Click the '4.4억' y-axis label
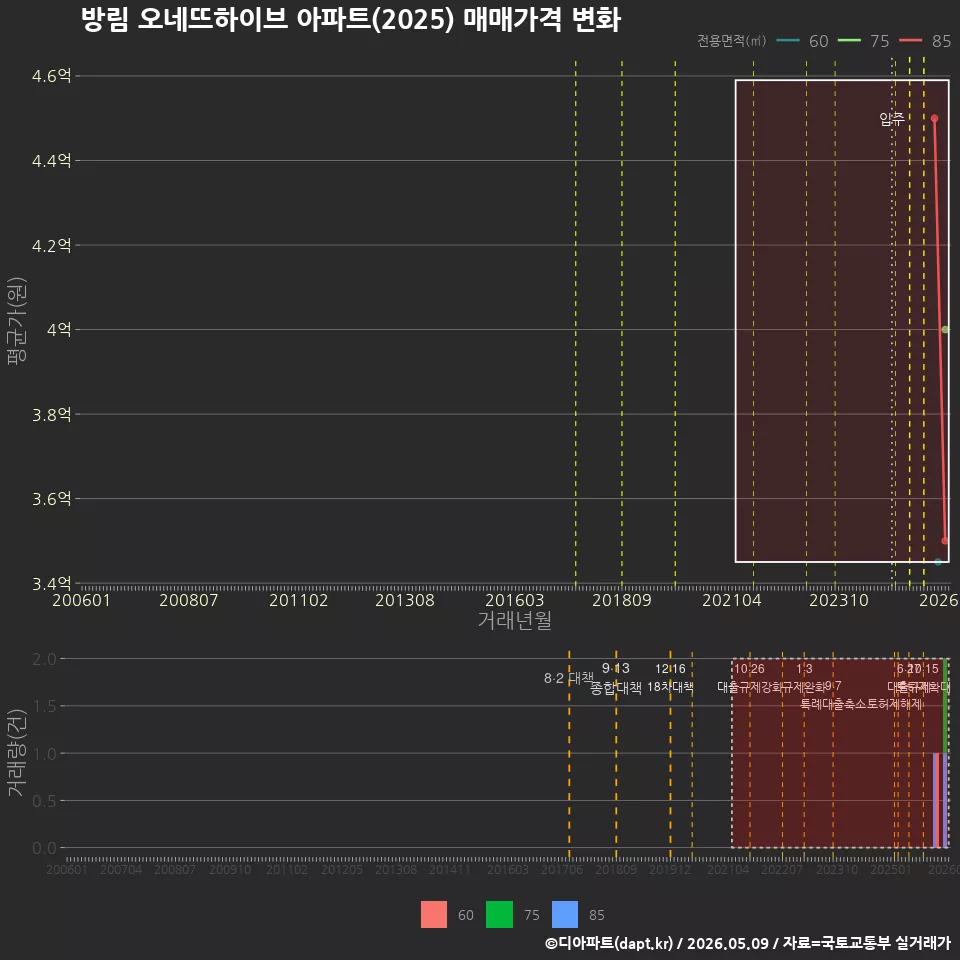960x960 pixels. [x=51, y=160]
